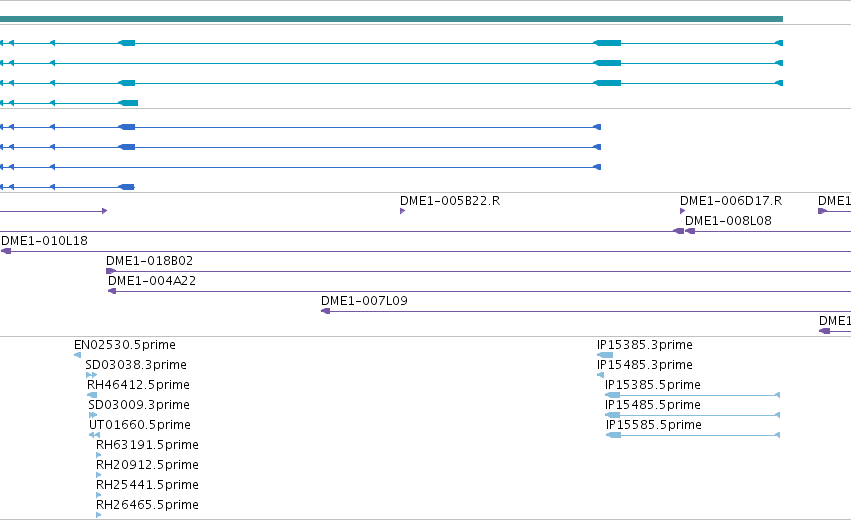The height and width of the screenshot is (520, 851).
Task: Click the IP15385.3prime feature block
Action: [x=605, y=355]
